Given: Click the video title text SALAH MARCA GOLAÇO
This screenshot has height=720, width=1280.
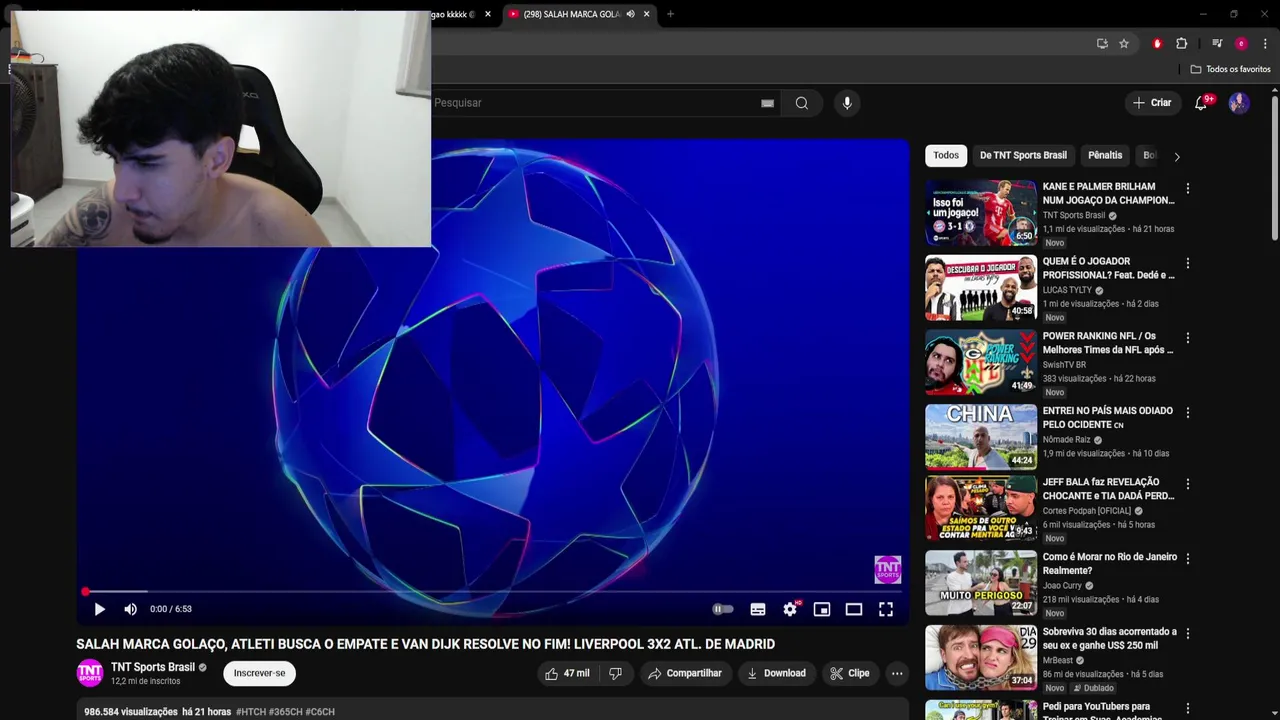Looking at the screenshot, I should click(x=425, y=644).
